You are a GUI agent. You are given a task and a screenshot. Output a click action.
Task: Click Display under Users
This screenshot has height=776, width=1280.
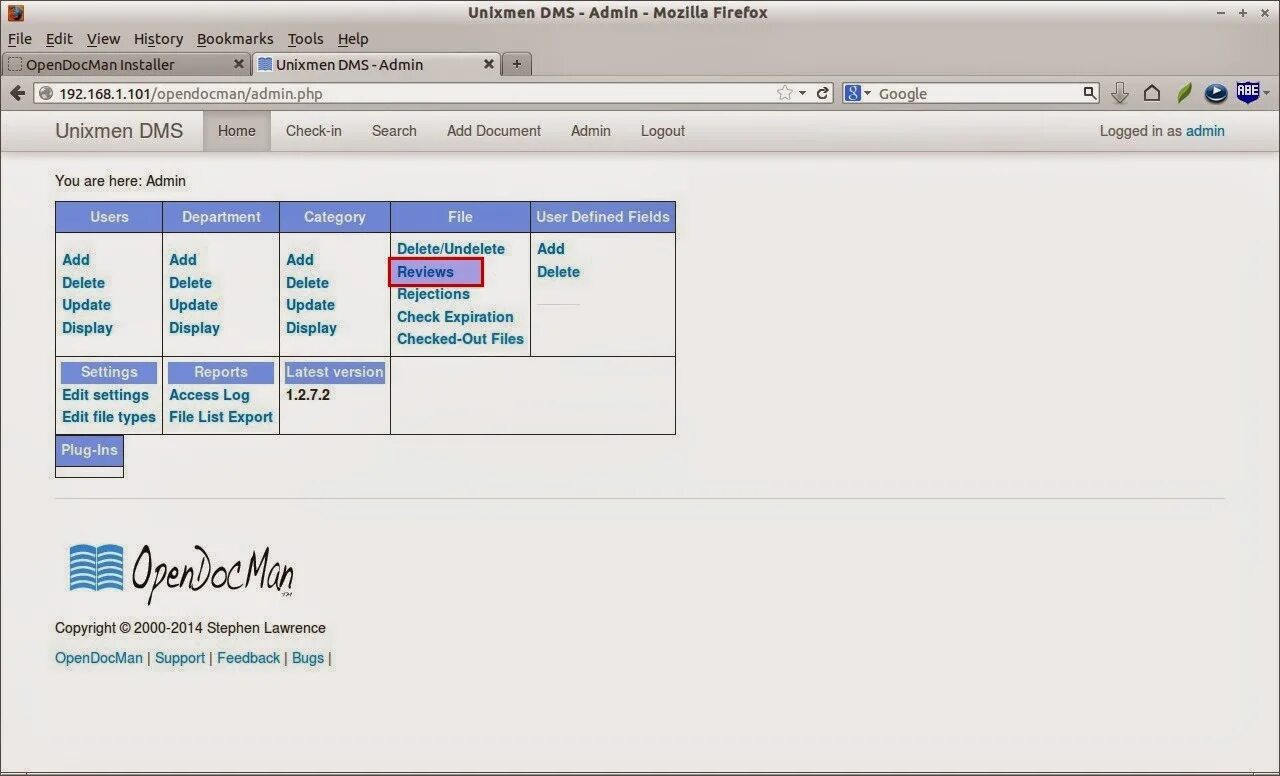click(x=87, y=328)
